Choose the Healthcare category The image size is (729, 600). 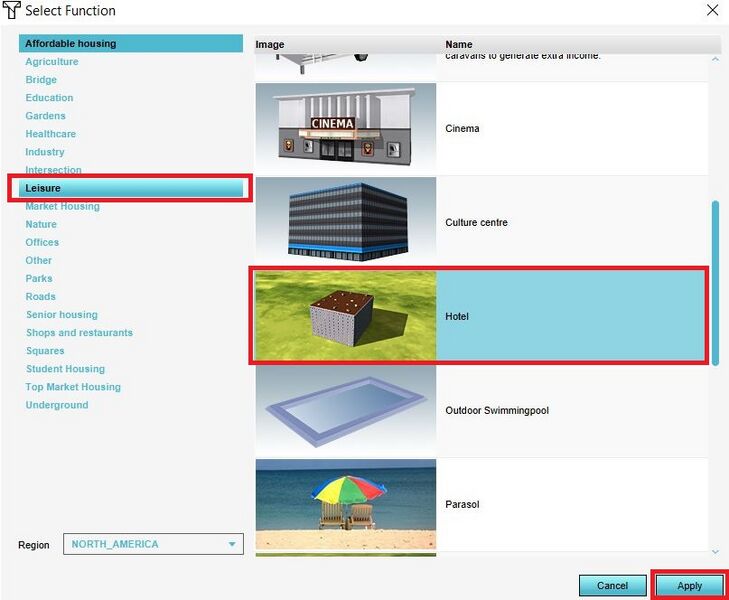pos(51,134)
